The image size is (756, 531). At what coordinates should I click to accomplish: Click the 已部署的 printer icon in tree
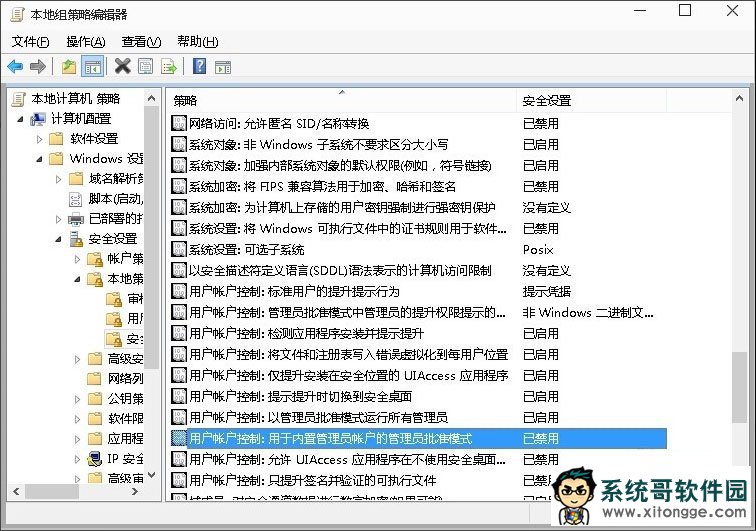click(76, 219)
